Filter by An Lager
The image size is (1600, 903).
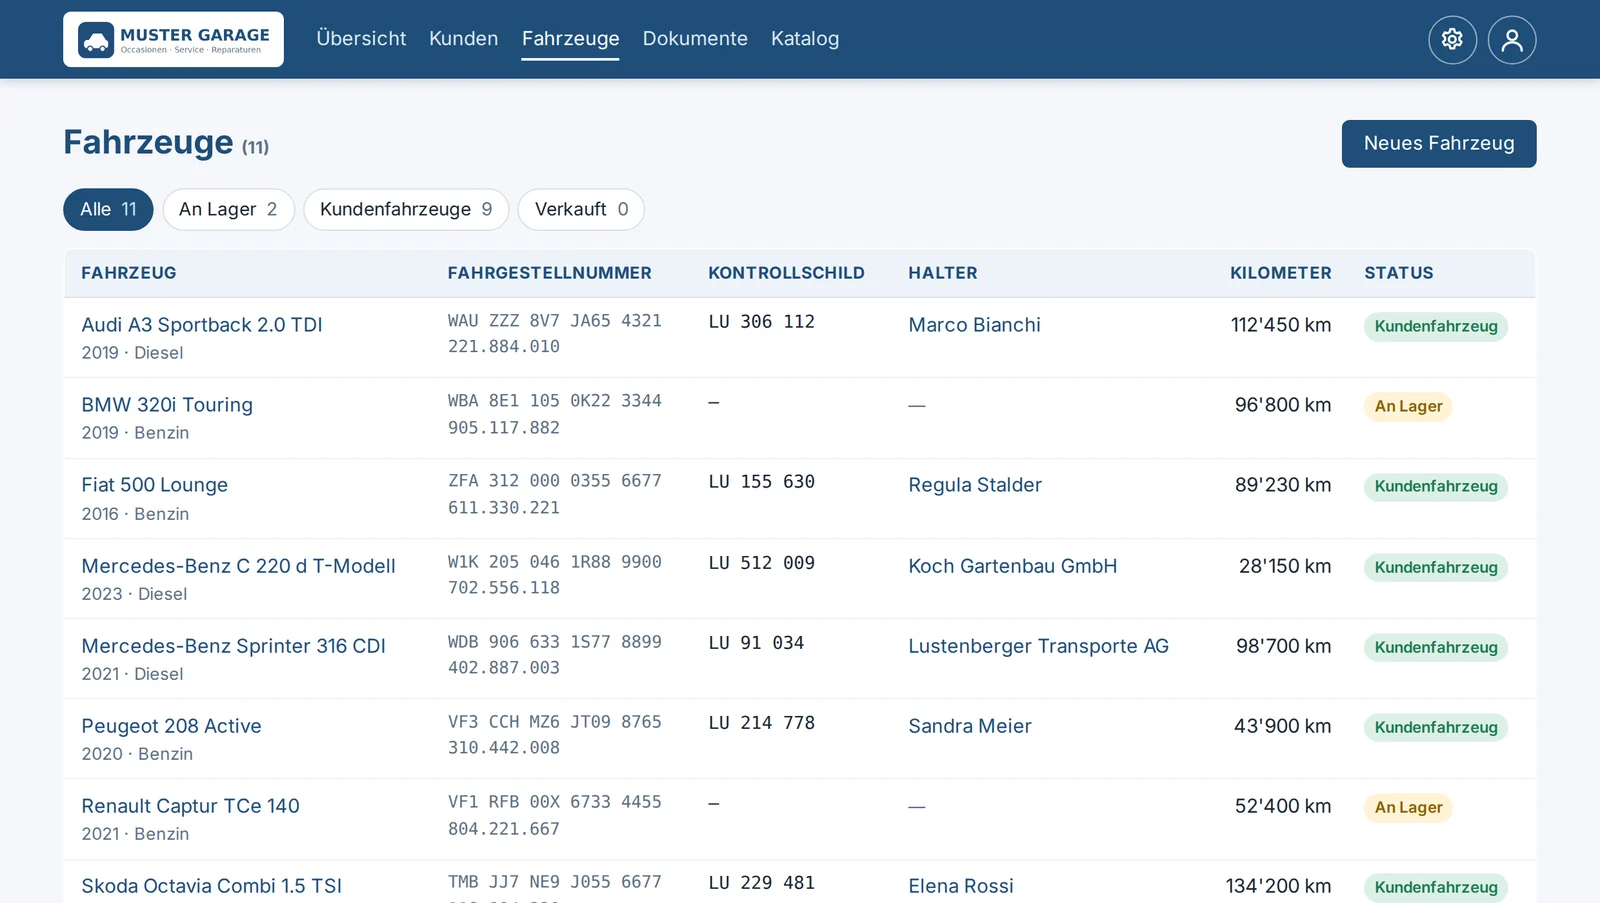coord(228,209)
